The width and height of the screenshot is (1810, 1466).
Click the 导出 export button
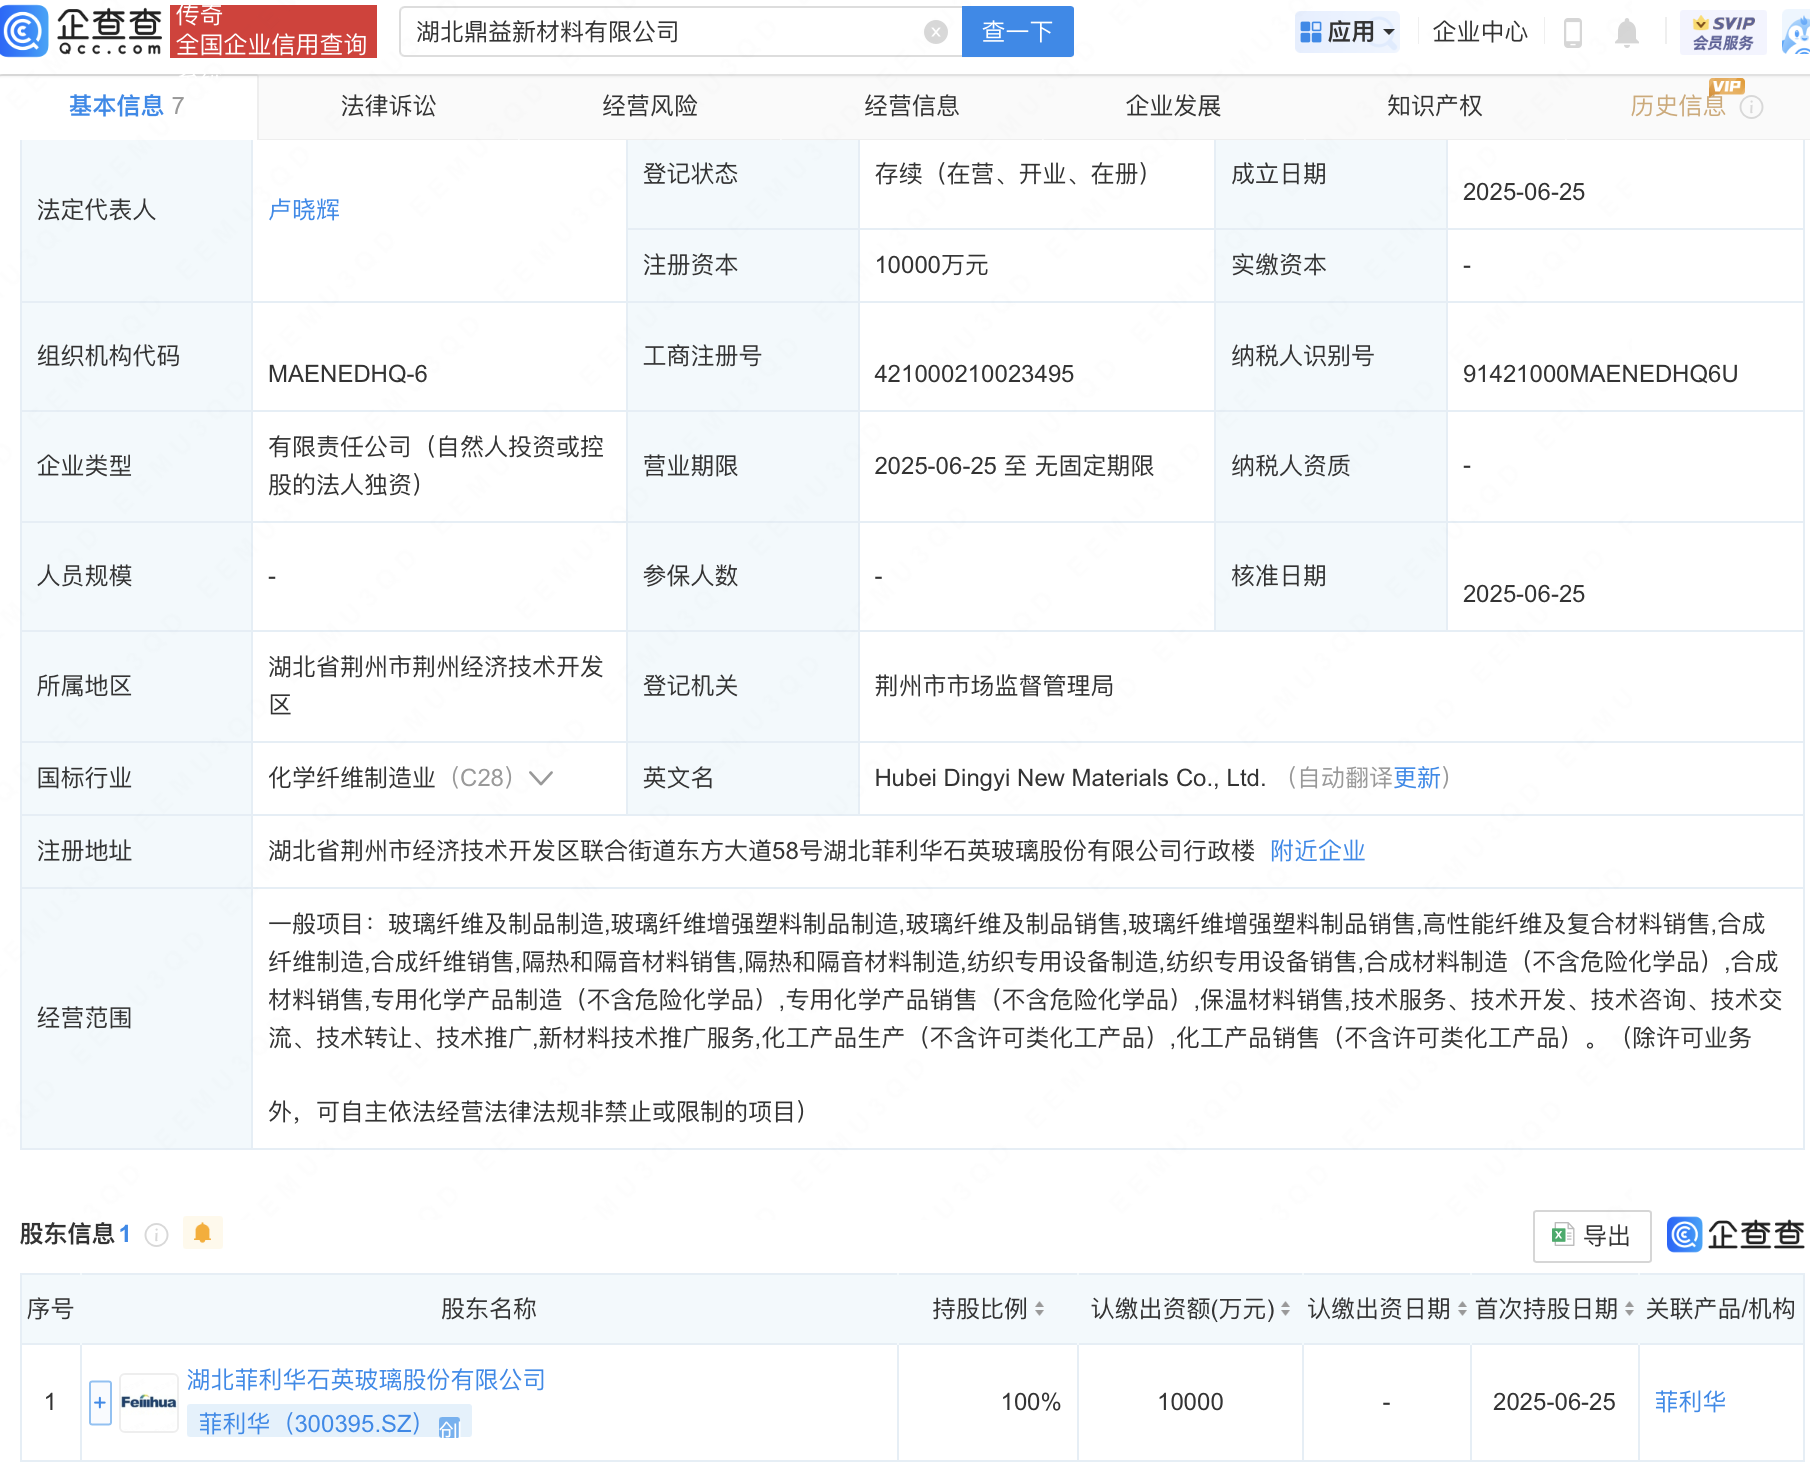point(1592,1236)
